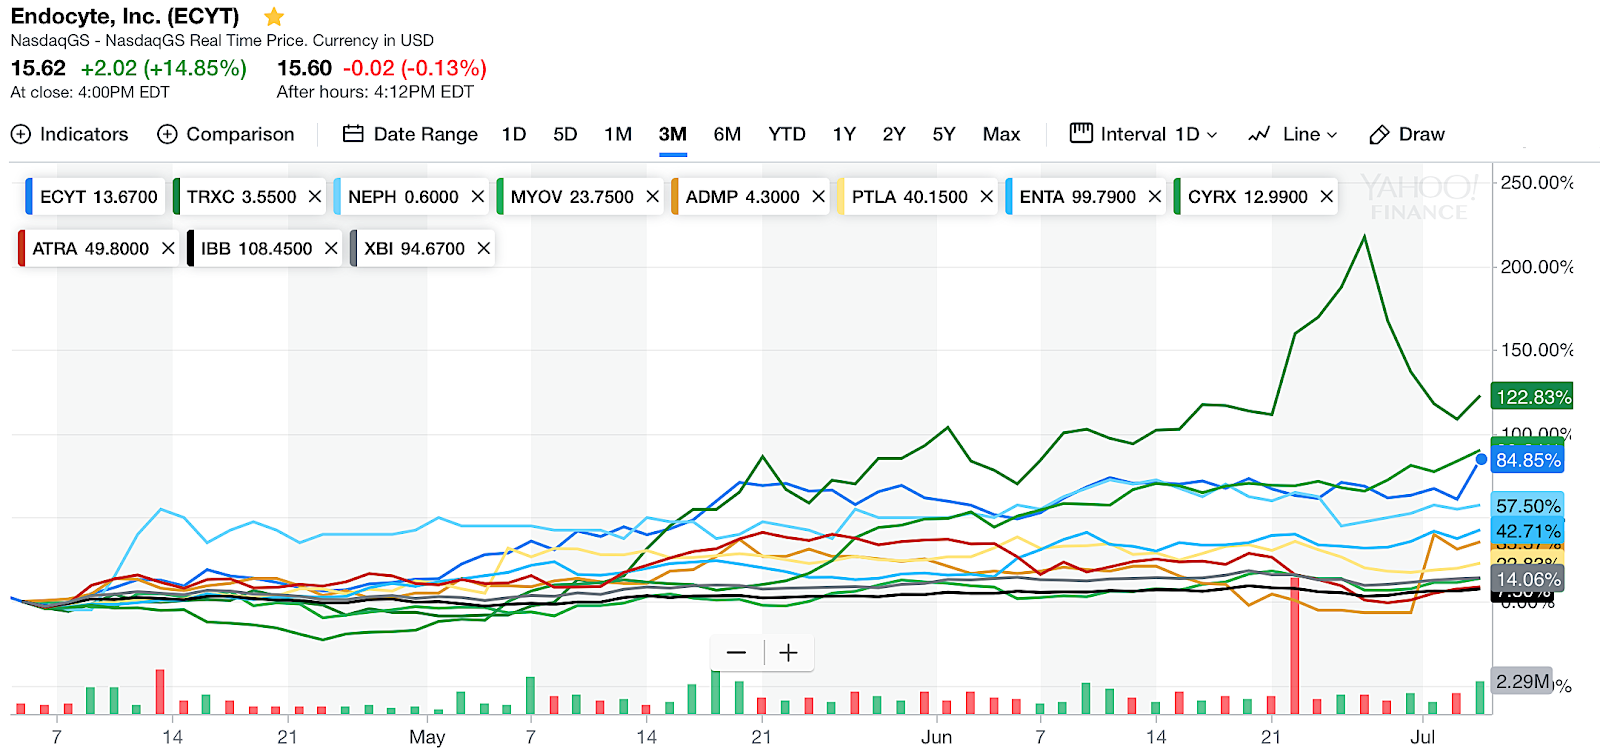Zoom in chart with plus button

789,653
